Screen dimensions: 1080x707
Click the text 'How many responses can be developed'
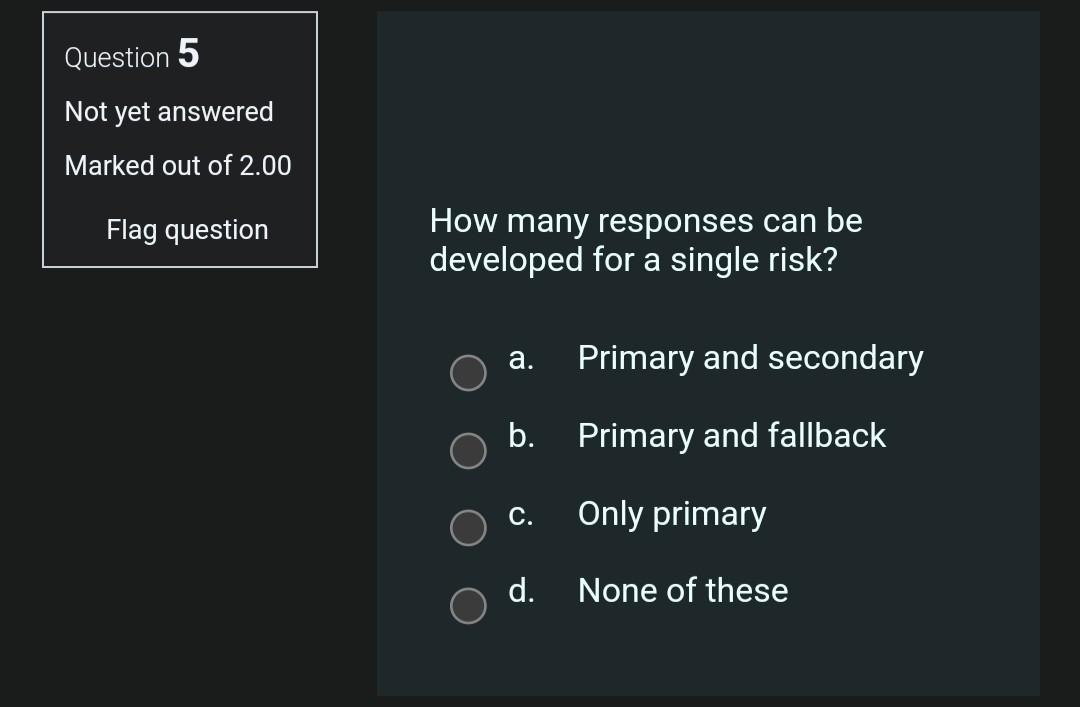(645, 220)
